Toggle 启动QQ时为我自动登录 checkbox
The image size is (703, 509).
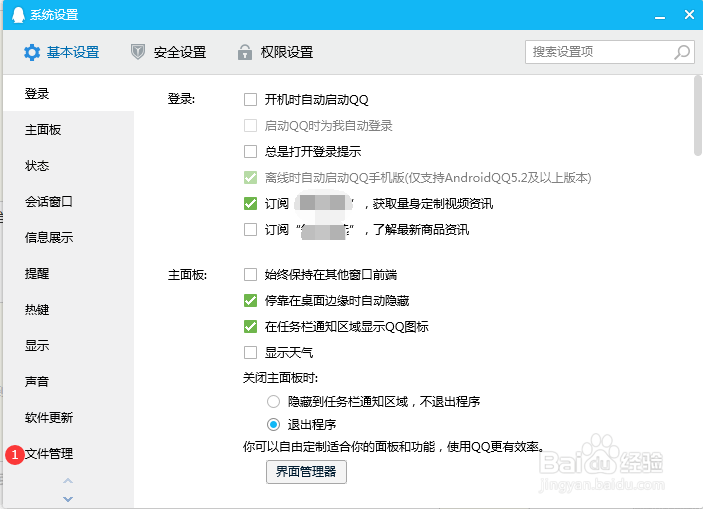pyautogui.click(x=250, y=126)
